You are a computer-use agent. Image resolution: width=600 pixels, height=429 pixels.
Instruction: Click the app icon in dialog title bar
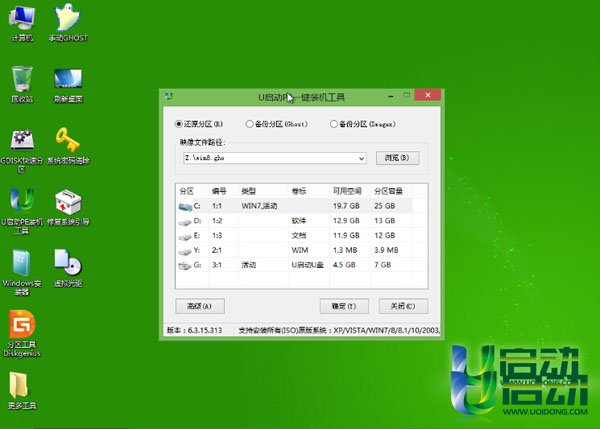tap(169, 96)
